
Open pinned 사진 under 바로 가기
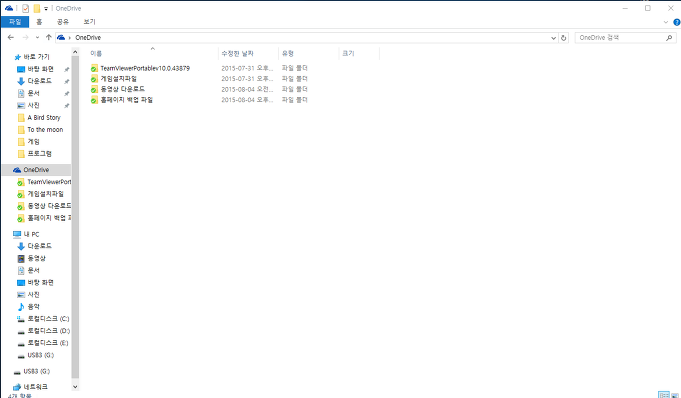tap(33, 106)
